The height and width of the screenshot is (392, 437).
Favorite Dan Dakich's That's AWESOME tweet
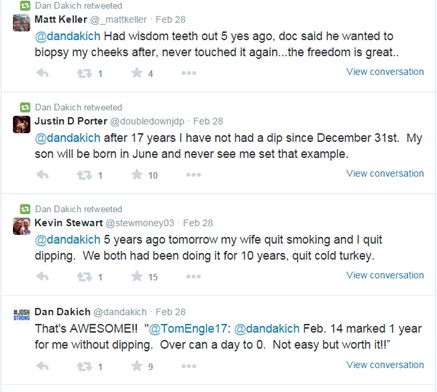click(x=137, y=366)
